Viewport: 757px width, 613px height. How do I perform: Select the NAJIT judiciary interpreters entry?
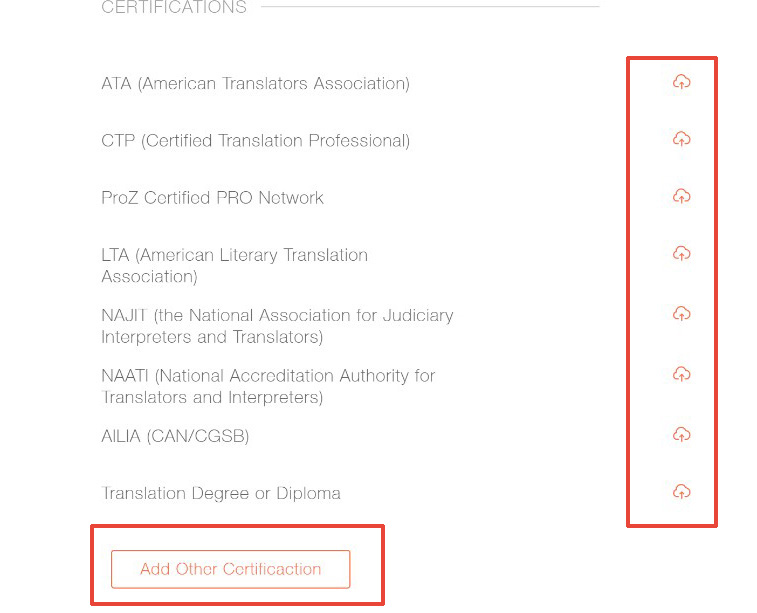277,326
